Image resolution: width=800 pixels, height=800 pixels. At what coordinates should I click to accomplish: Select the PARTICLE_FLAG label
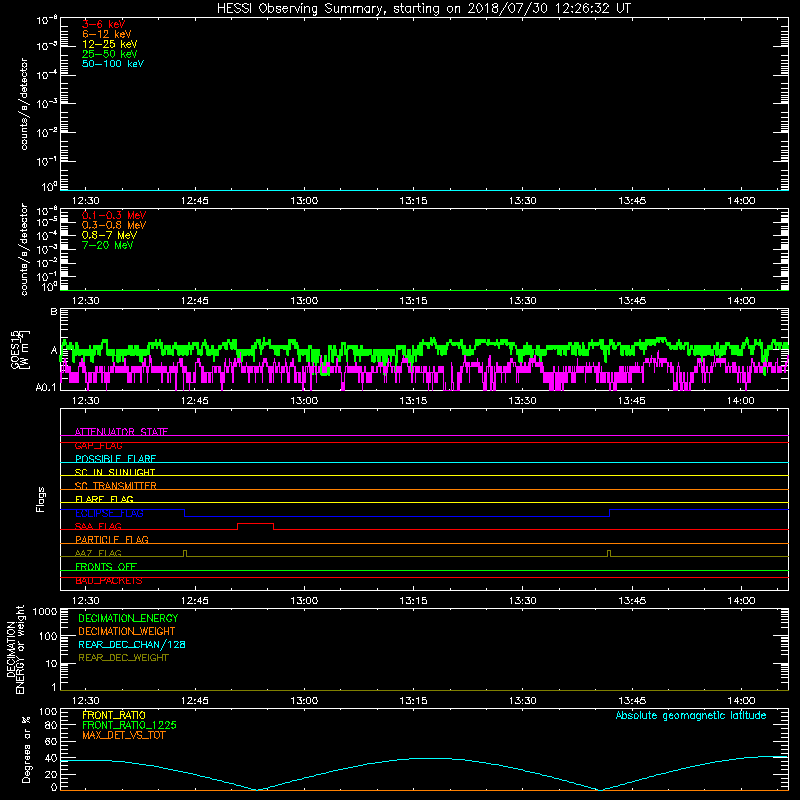point(112,539)
